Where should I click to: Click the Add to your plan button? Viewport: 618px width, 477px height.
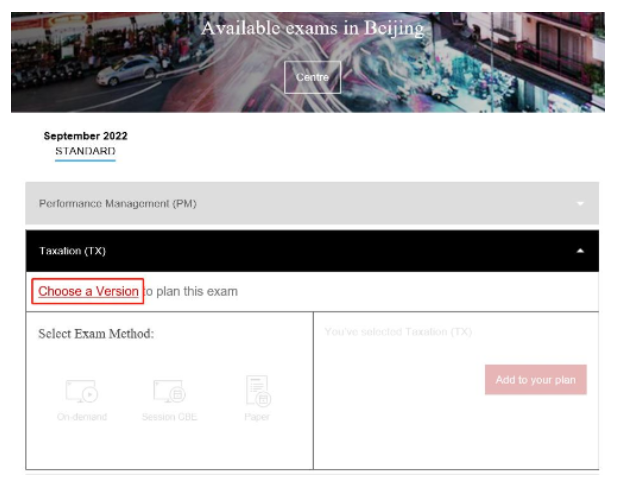(535, 380)
